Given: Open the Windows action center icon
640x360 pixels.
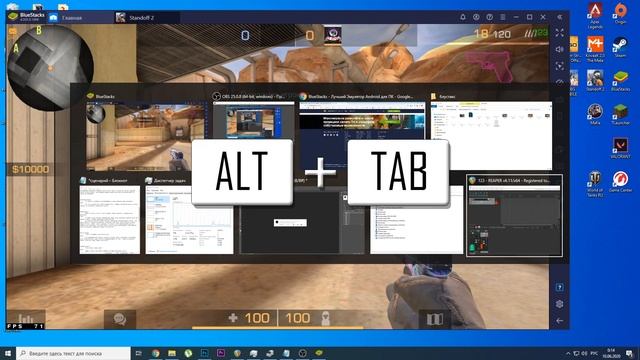Looking at the screenshot, I should 630,353.
